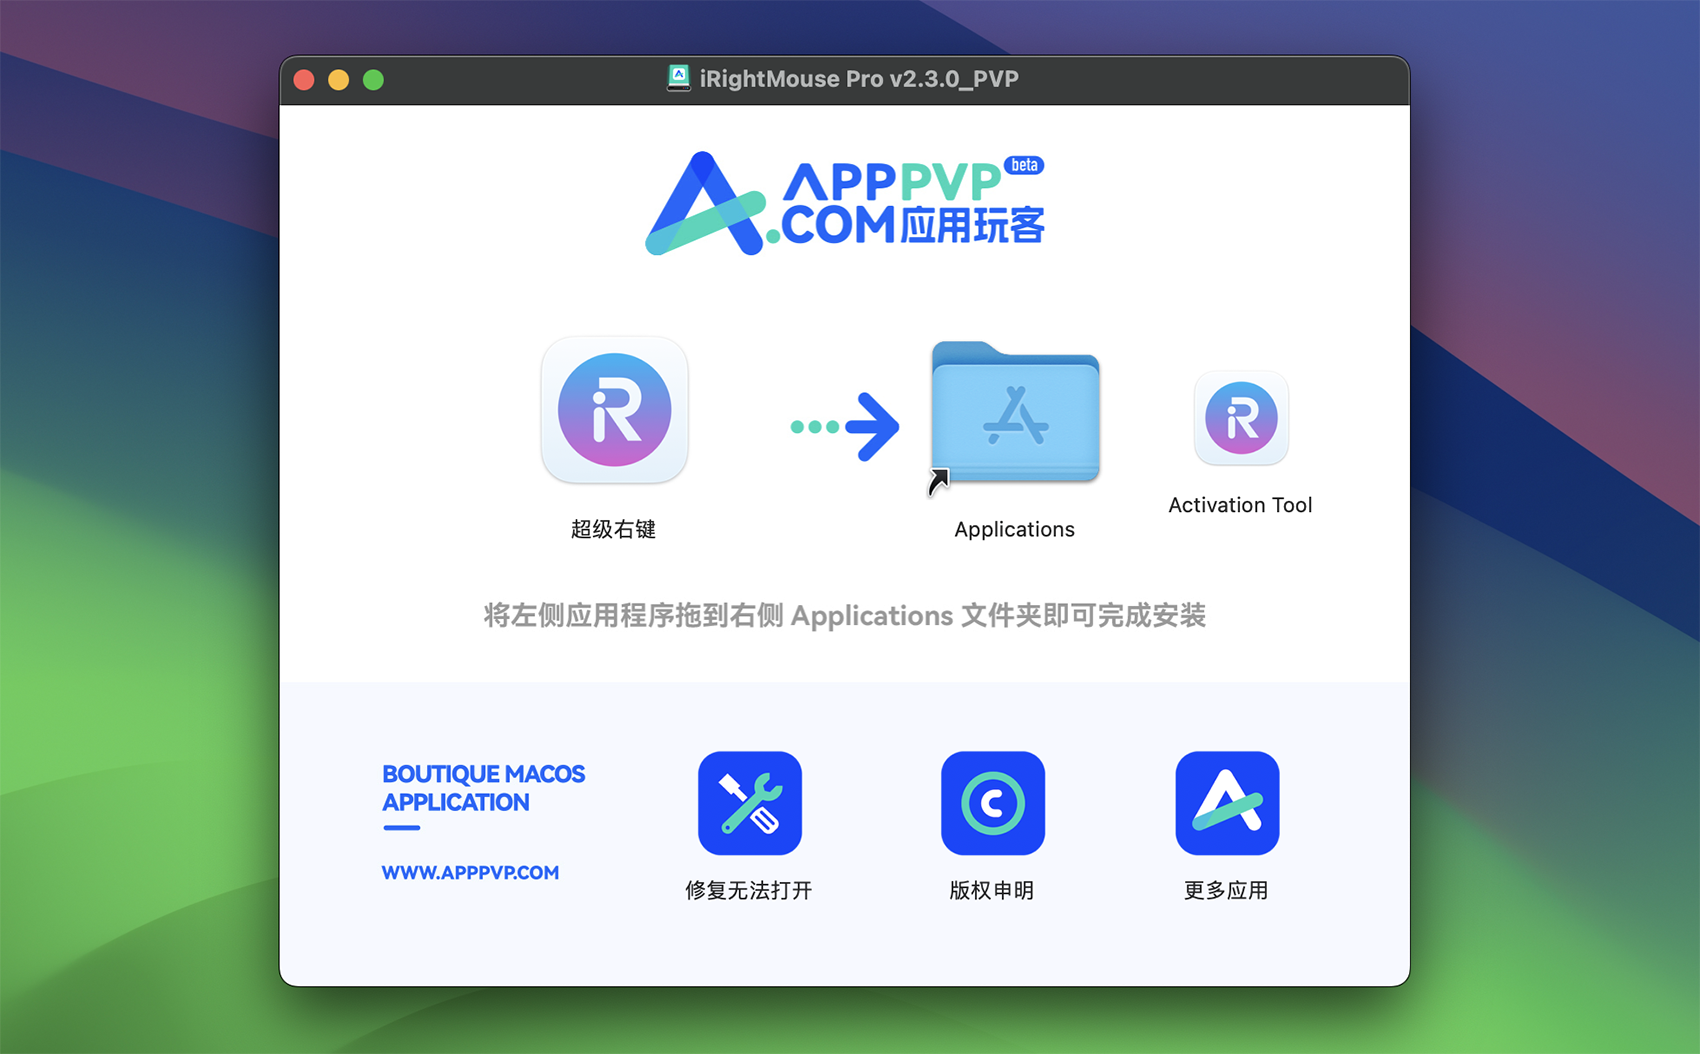
Task: Open the 版权申明 copyright icon
Action: (x=993, y=803)
